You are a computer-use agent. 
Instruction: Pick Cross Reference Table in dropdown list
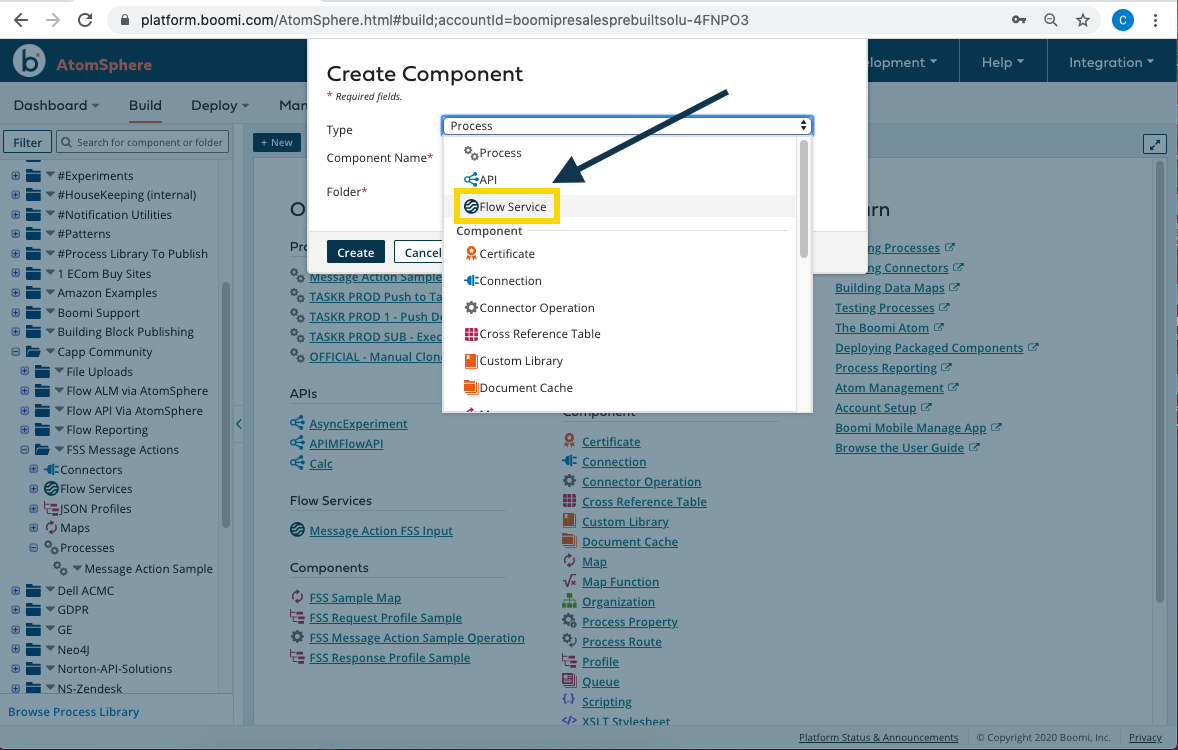532,334
